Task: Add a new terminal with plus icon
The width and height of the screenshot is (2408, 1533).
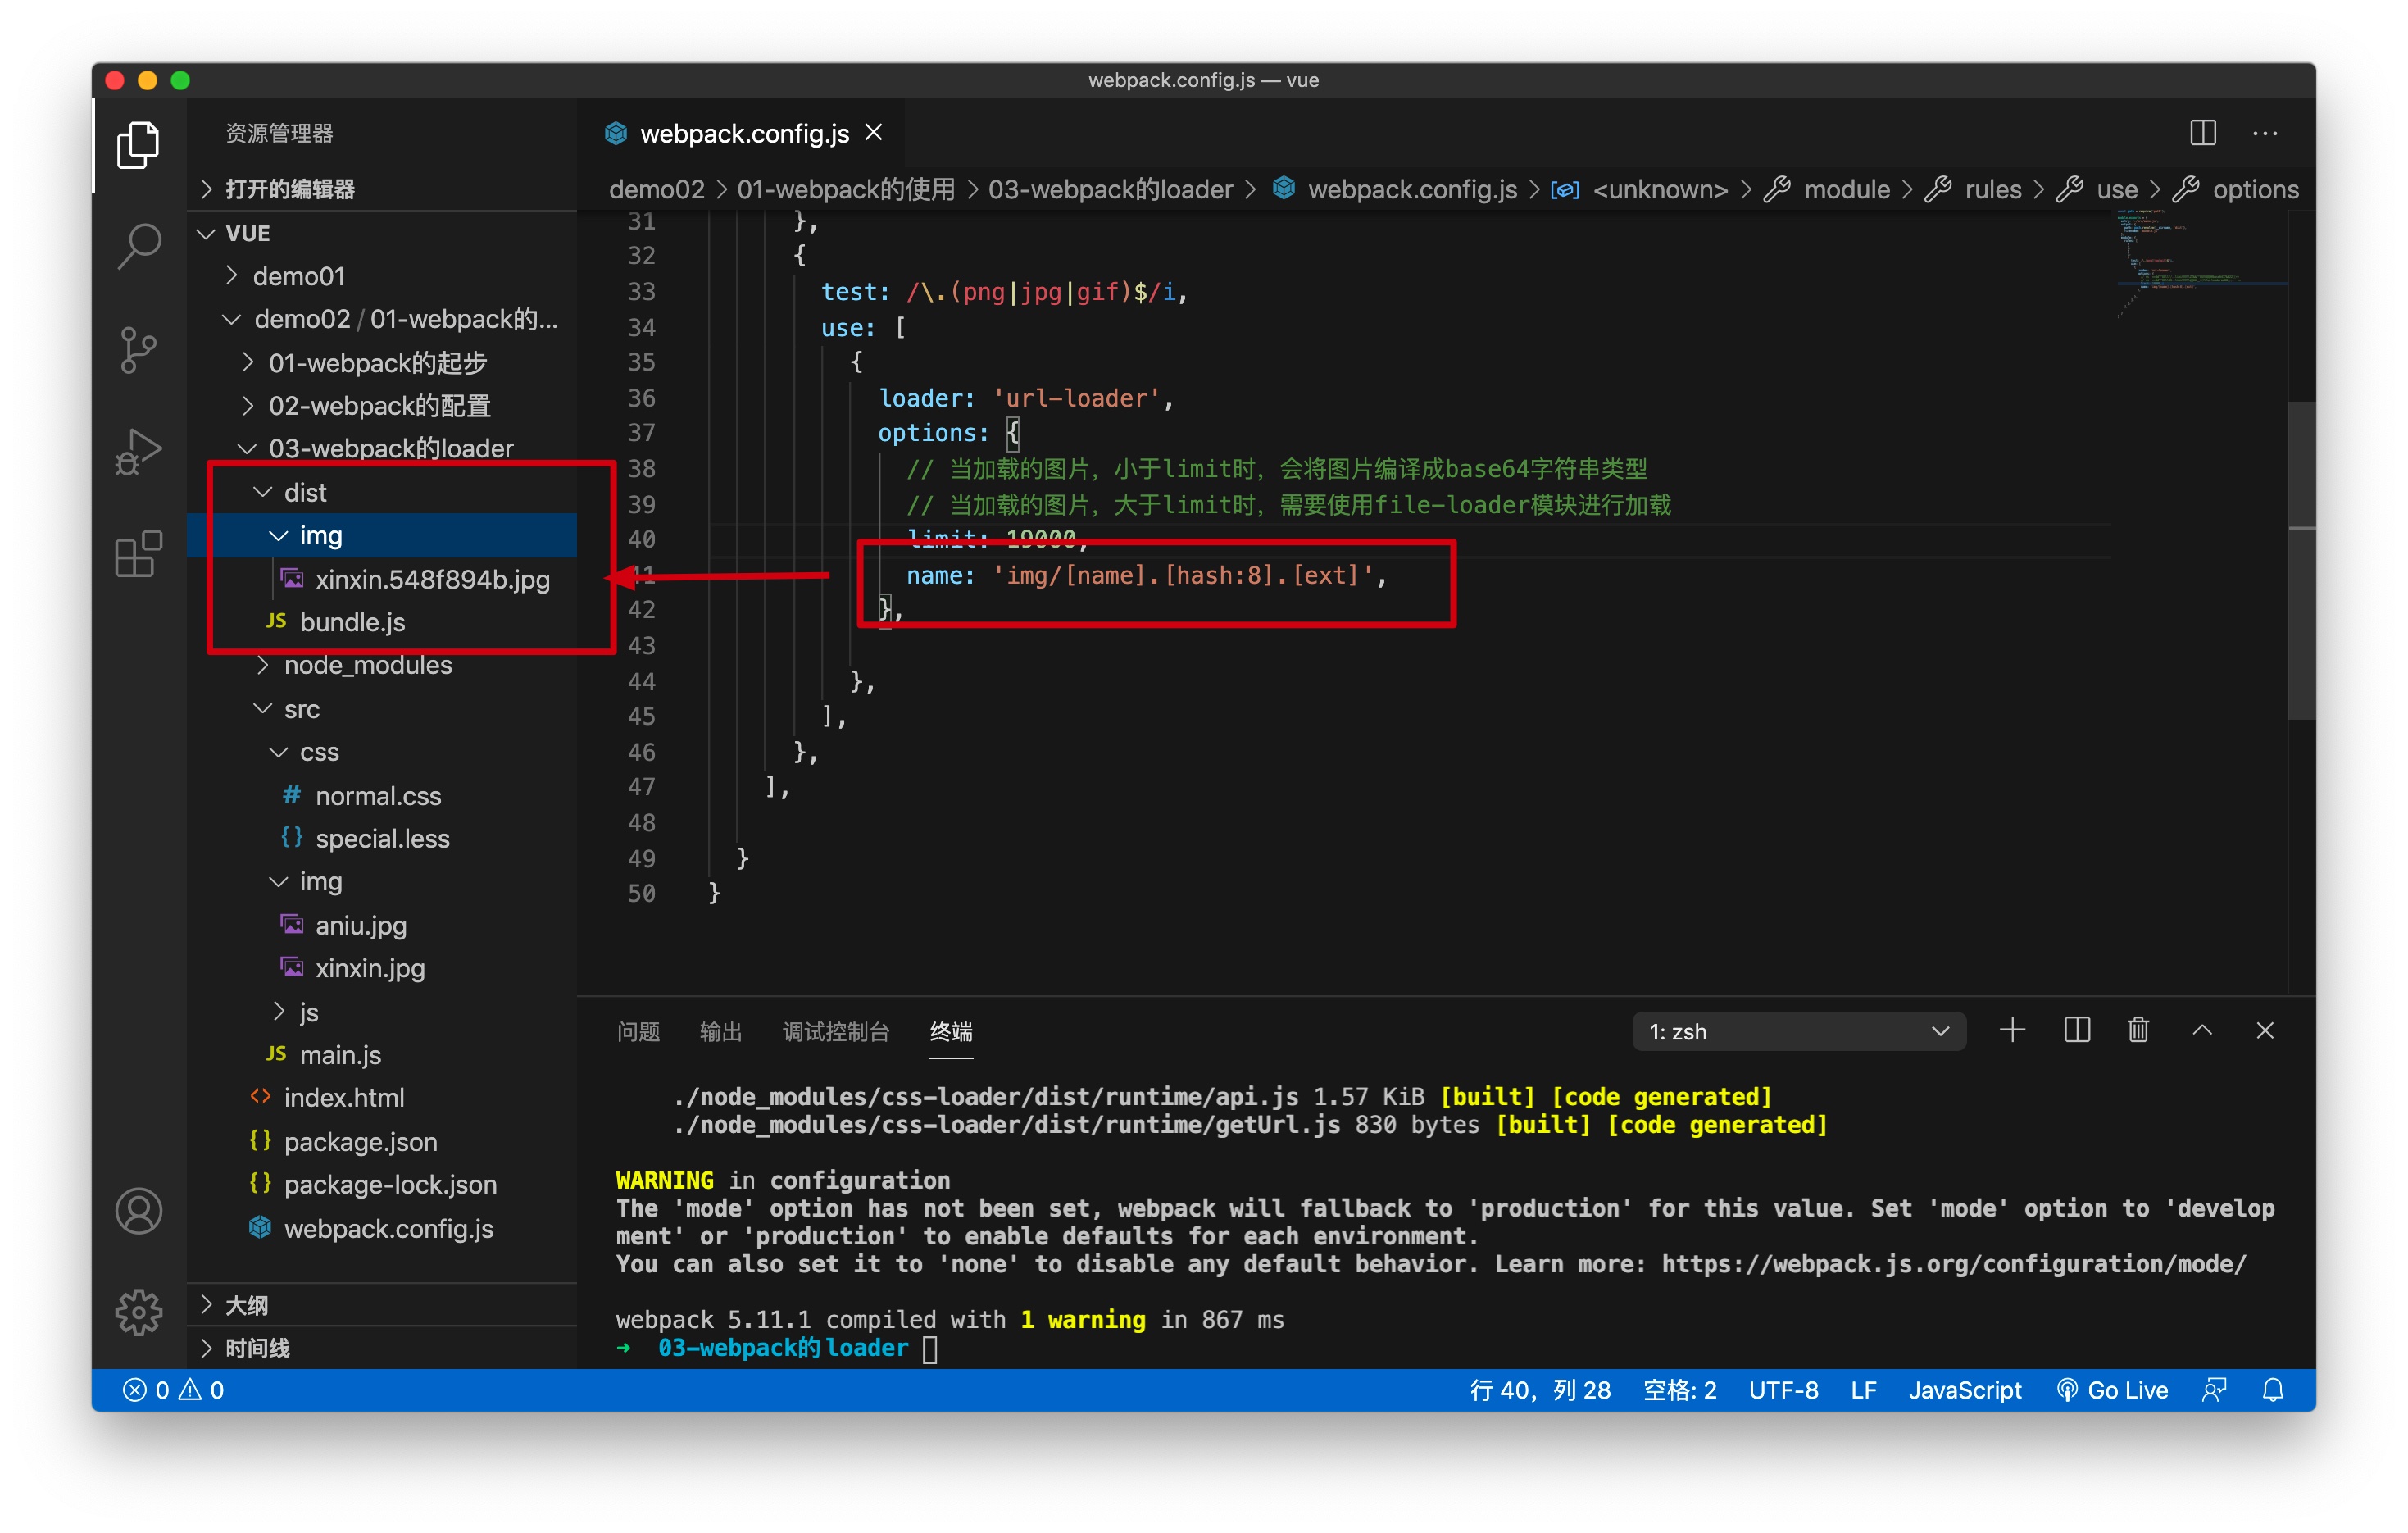Action: point(2012,1030)
